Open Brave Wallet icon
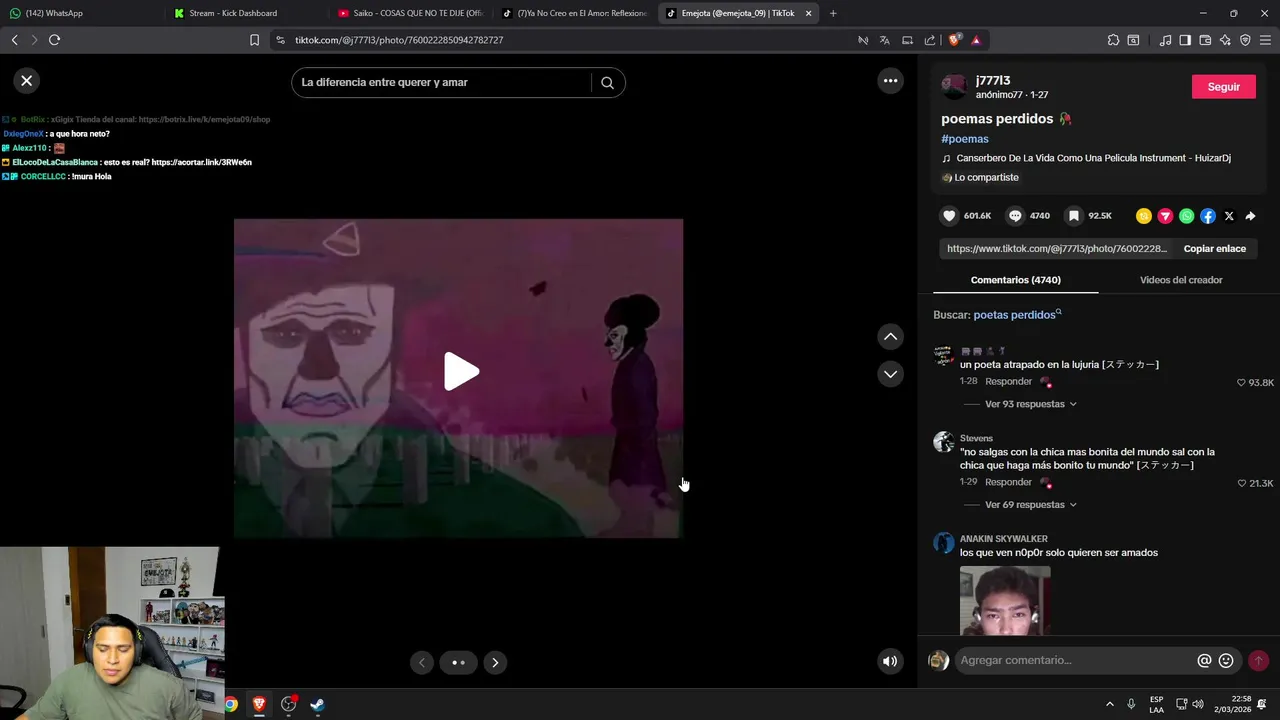 [1205, 40]
